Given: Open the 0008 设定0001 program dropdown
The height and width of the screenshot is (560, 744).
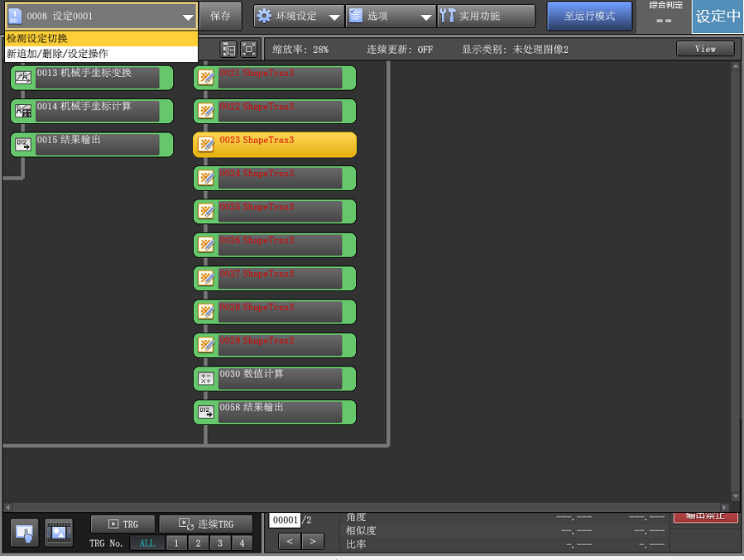Looking at the screenshot, I should (x=101, y=16).
